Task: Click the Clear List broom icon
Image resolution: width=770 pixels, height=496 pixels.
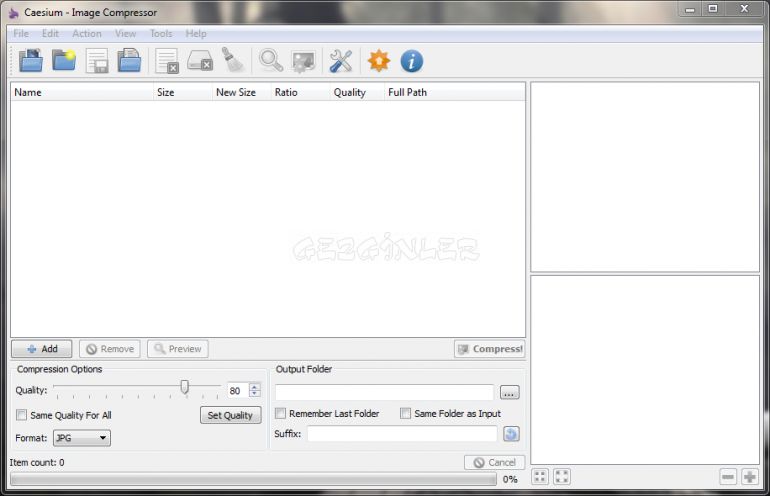Action: [x=233, y=60]
